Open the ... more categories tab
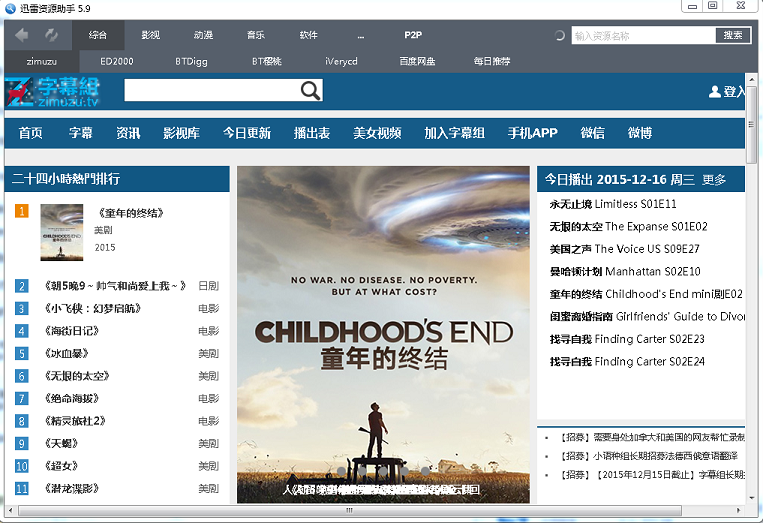Viewport: 763px width, 523px height. (x=361, y=35)
